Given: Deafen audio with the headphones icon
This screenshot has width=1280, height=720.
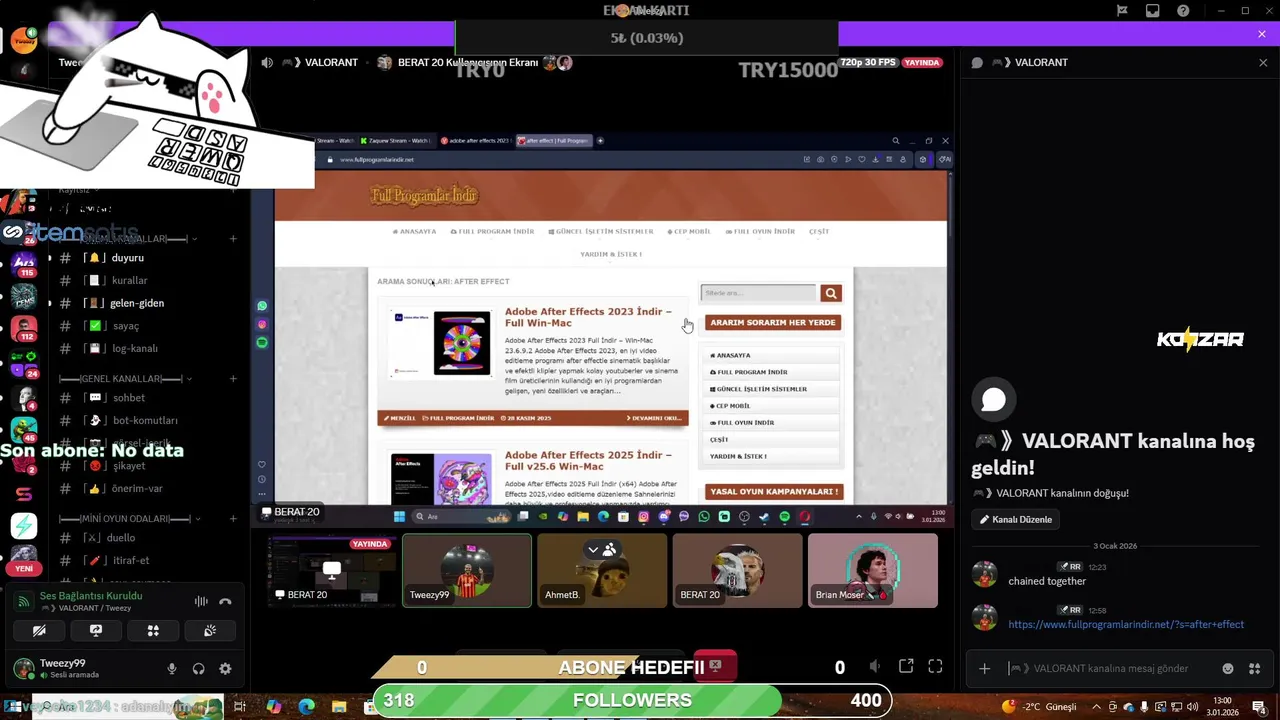Looking at the screenshot, I should (198, 669).
